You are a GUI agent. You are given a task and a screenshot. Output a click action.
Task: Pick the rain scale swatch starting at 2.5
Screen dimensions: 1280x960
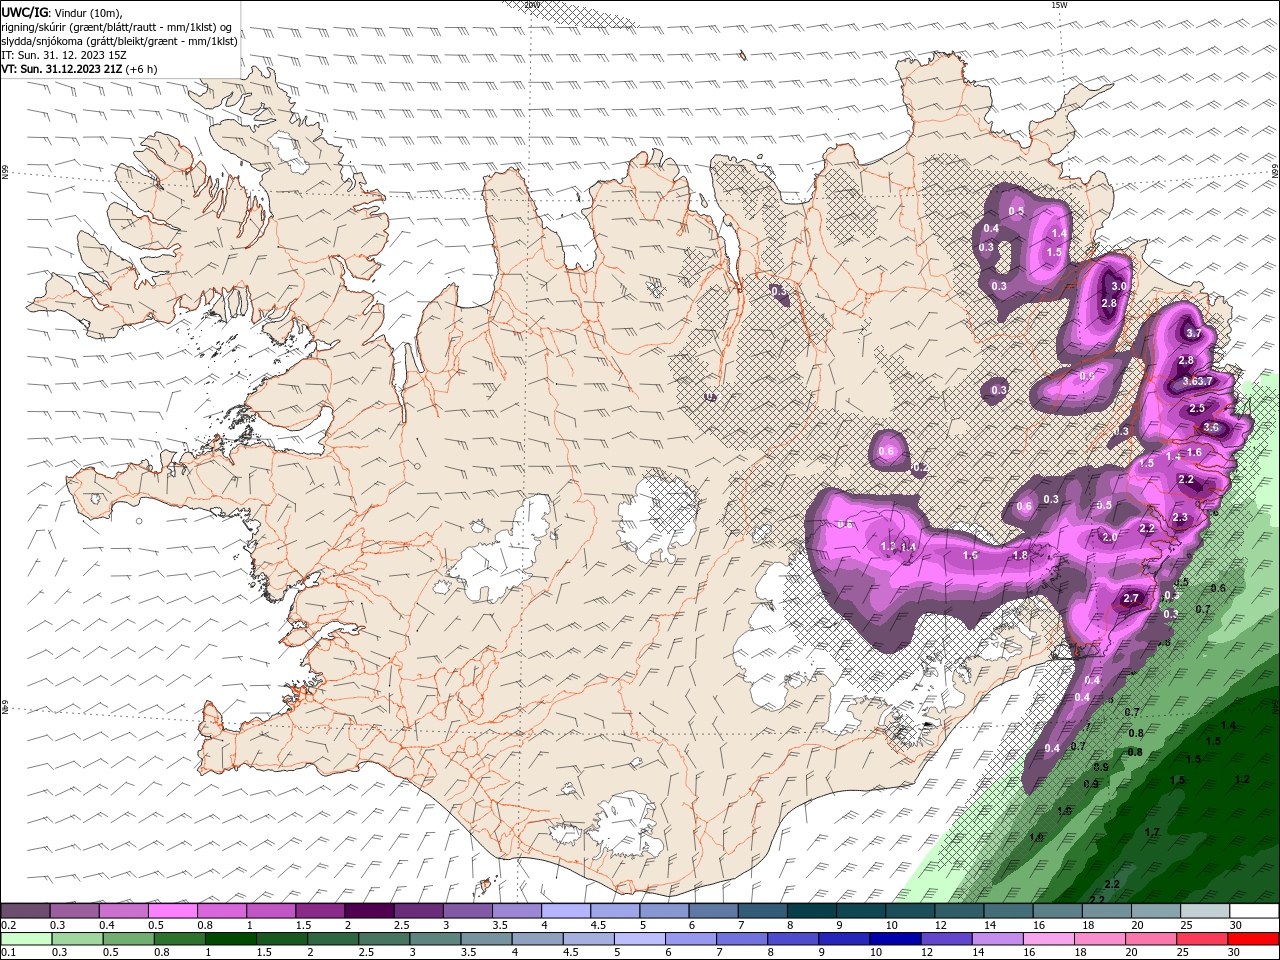click(x=384, y=939)
